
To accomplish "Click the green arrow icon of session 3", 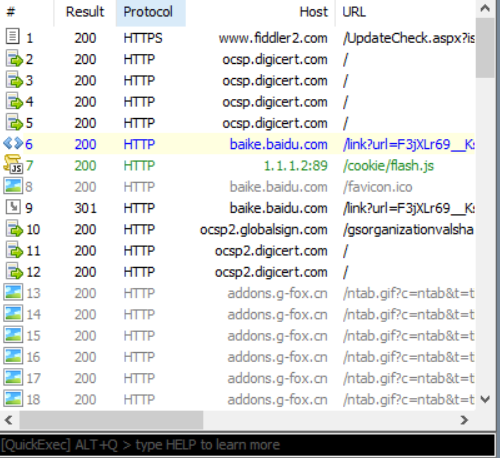I will 14,80.
